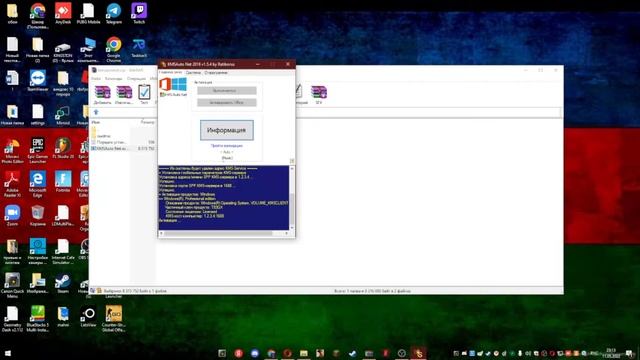
Task: Click the Office and Windows logo in KMSAuto
Action: coord(173,84)
